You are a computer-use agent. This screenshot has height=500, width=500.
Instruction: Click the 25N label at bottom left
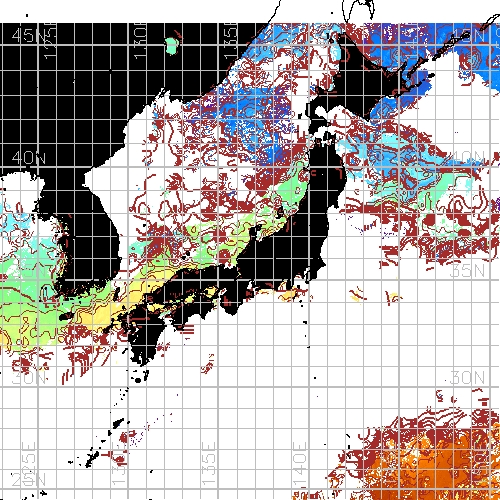28,480
